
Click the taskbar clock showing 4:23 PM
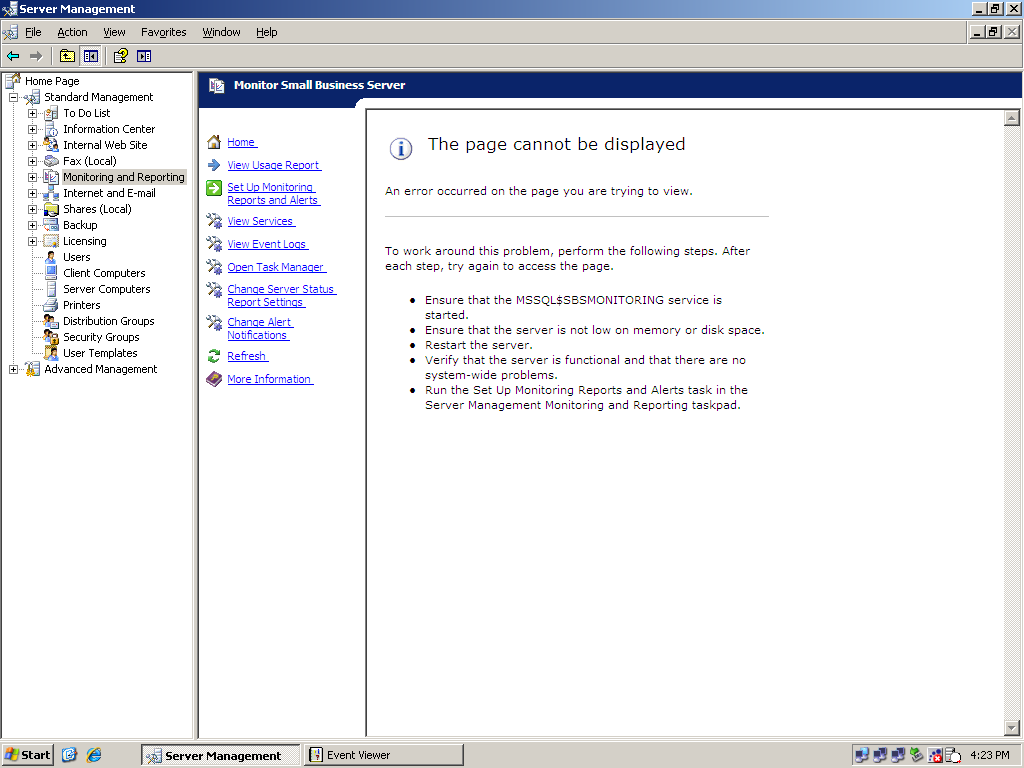point(989,755)
